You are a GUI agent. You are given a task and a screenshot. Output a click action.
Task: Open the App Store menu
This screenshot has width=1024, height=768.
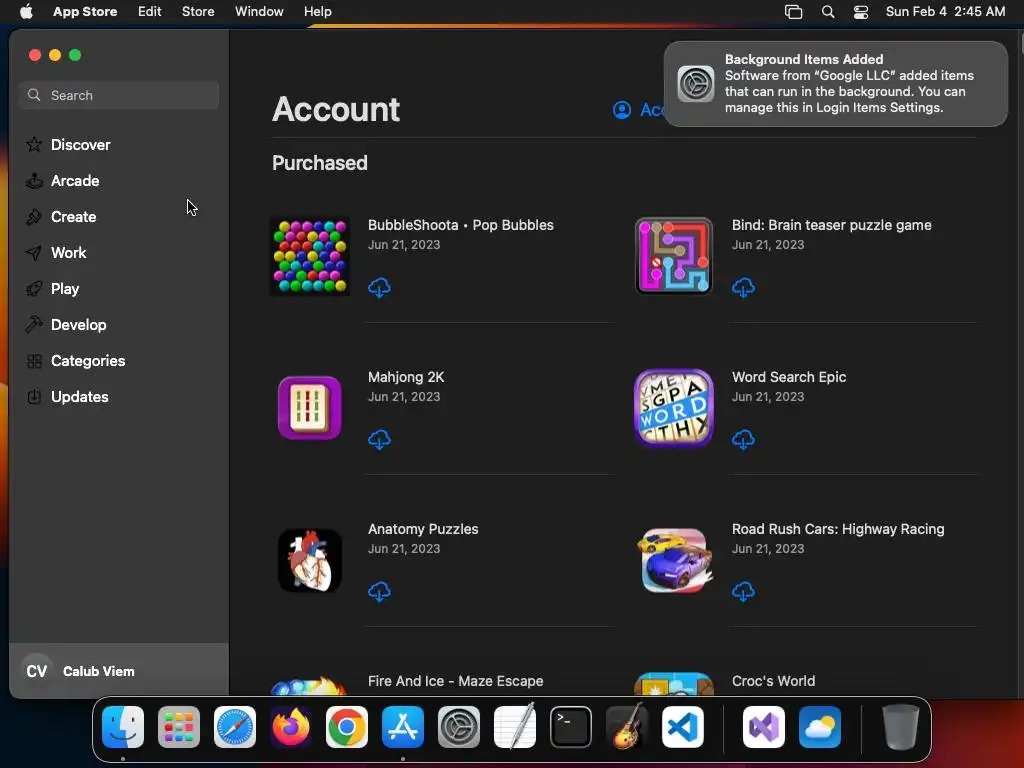coord(85,11)
